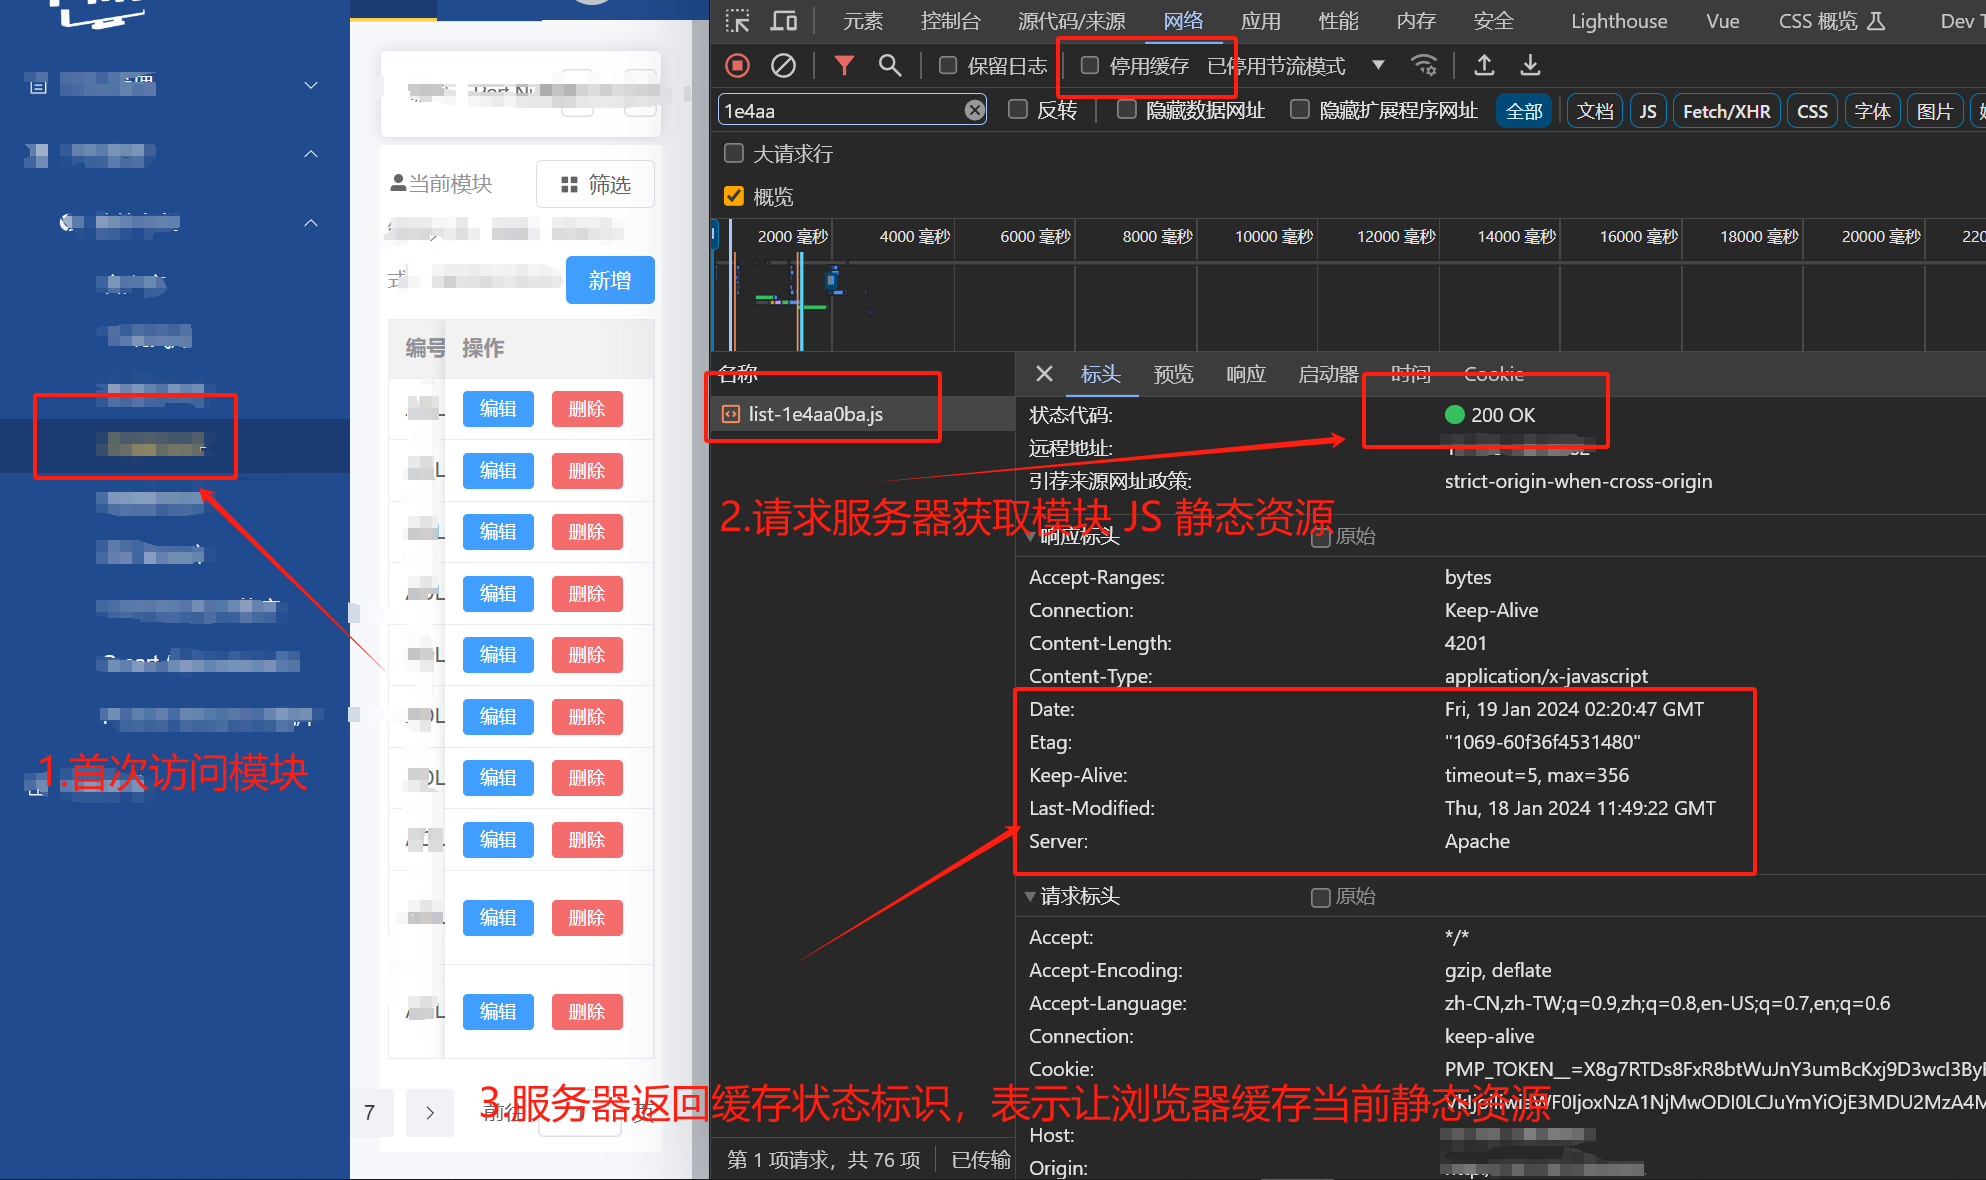Image resolution: width=1986 pixels, height=1180 pixels.
Task: Select 全部 request type filter
Action: [x=1524, y=111]
